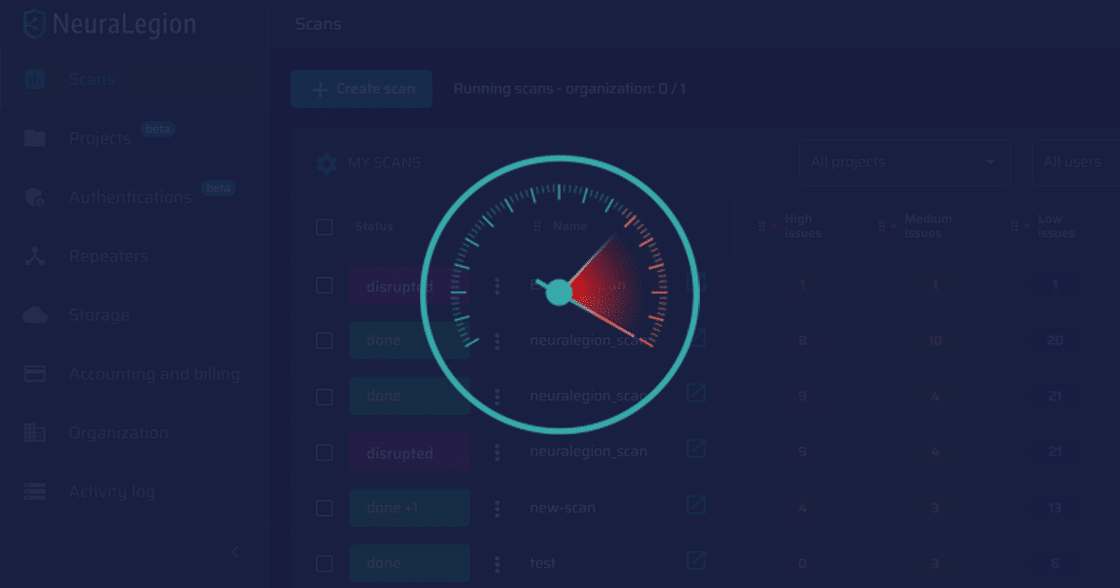Open three-dot menu for test row

point(497,564)
